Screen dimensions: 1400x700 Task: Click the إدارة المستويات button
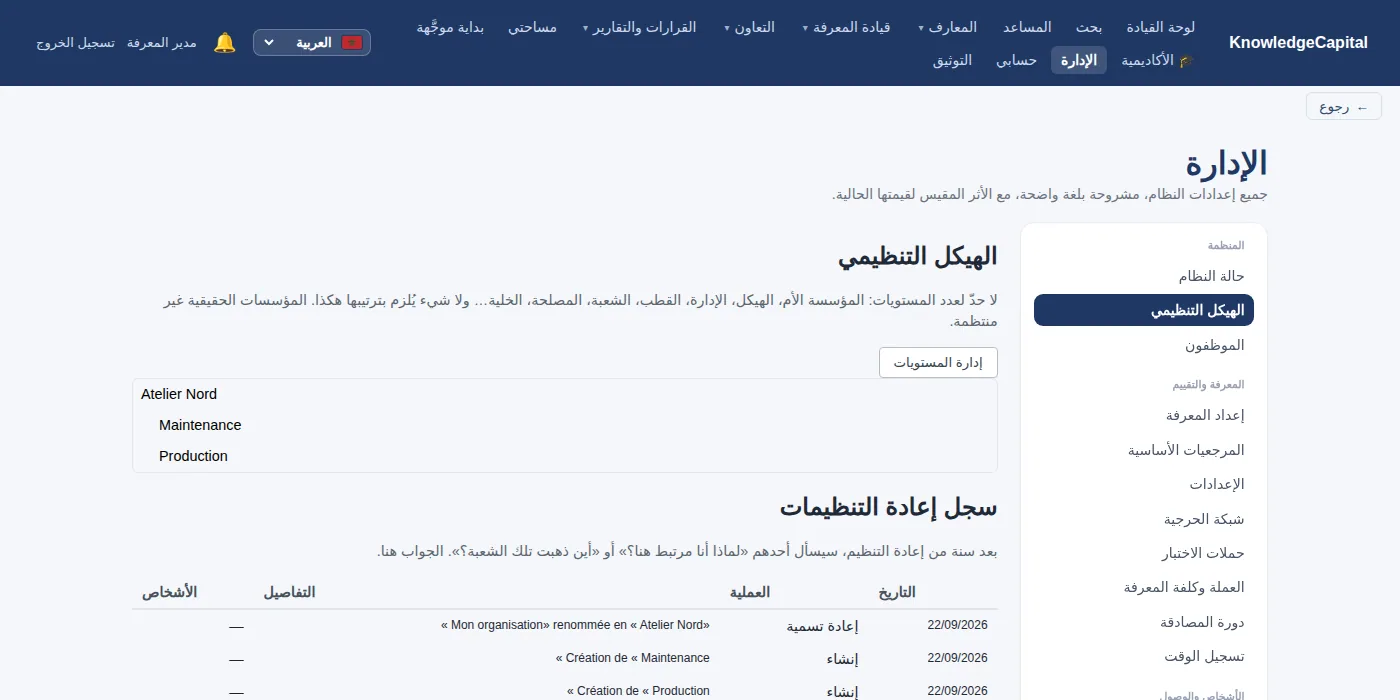point(938,363)
